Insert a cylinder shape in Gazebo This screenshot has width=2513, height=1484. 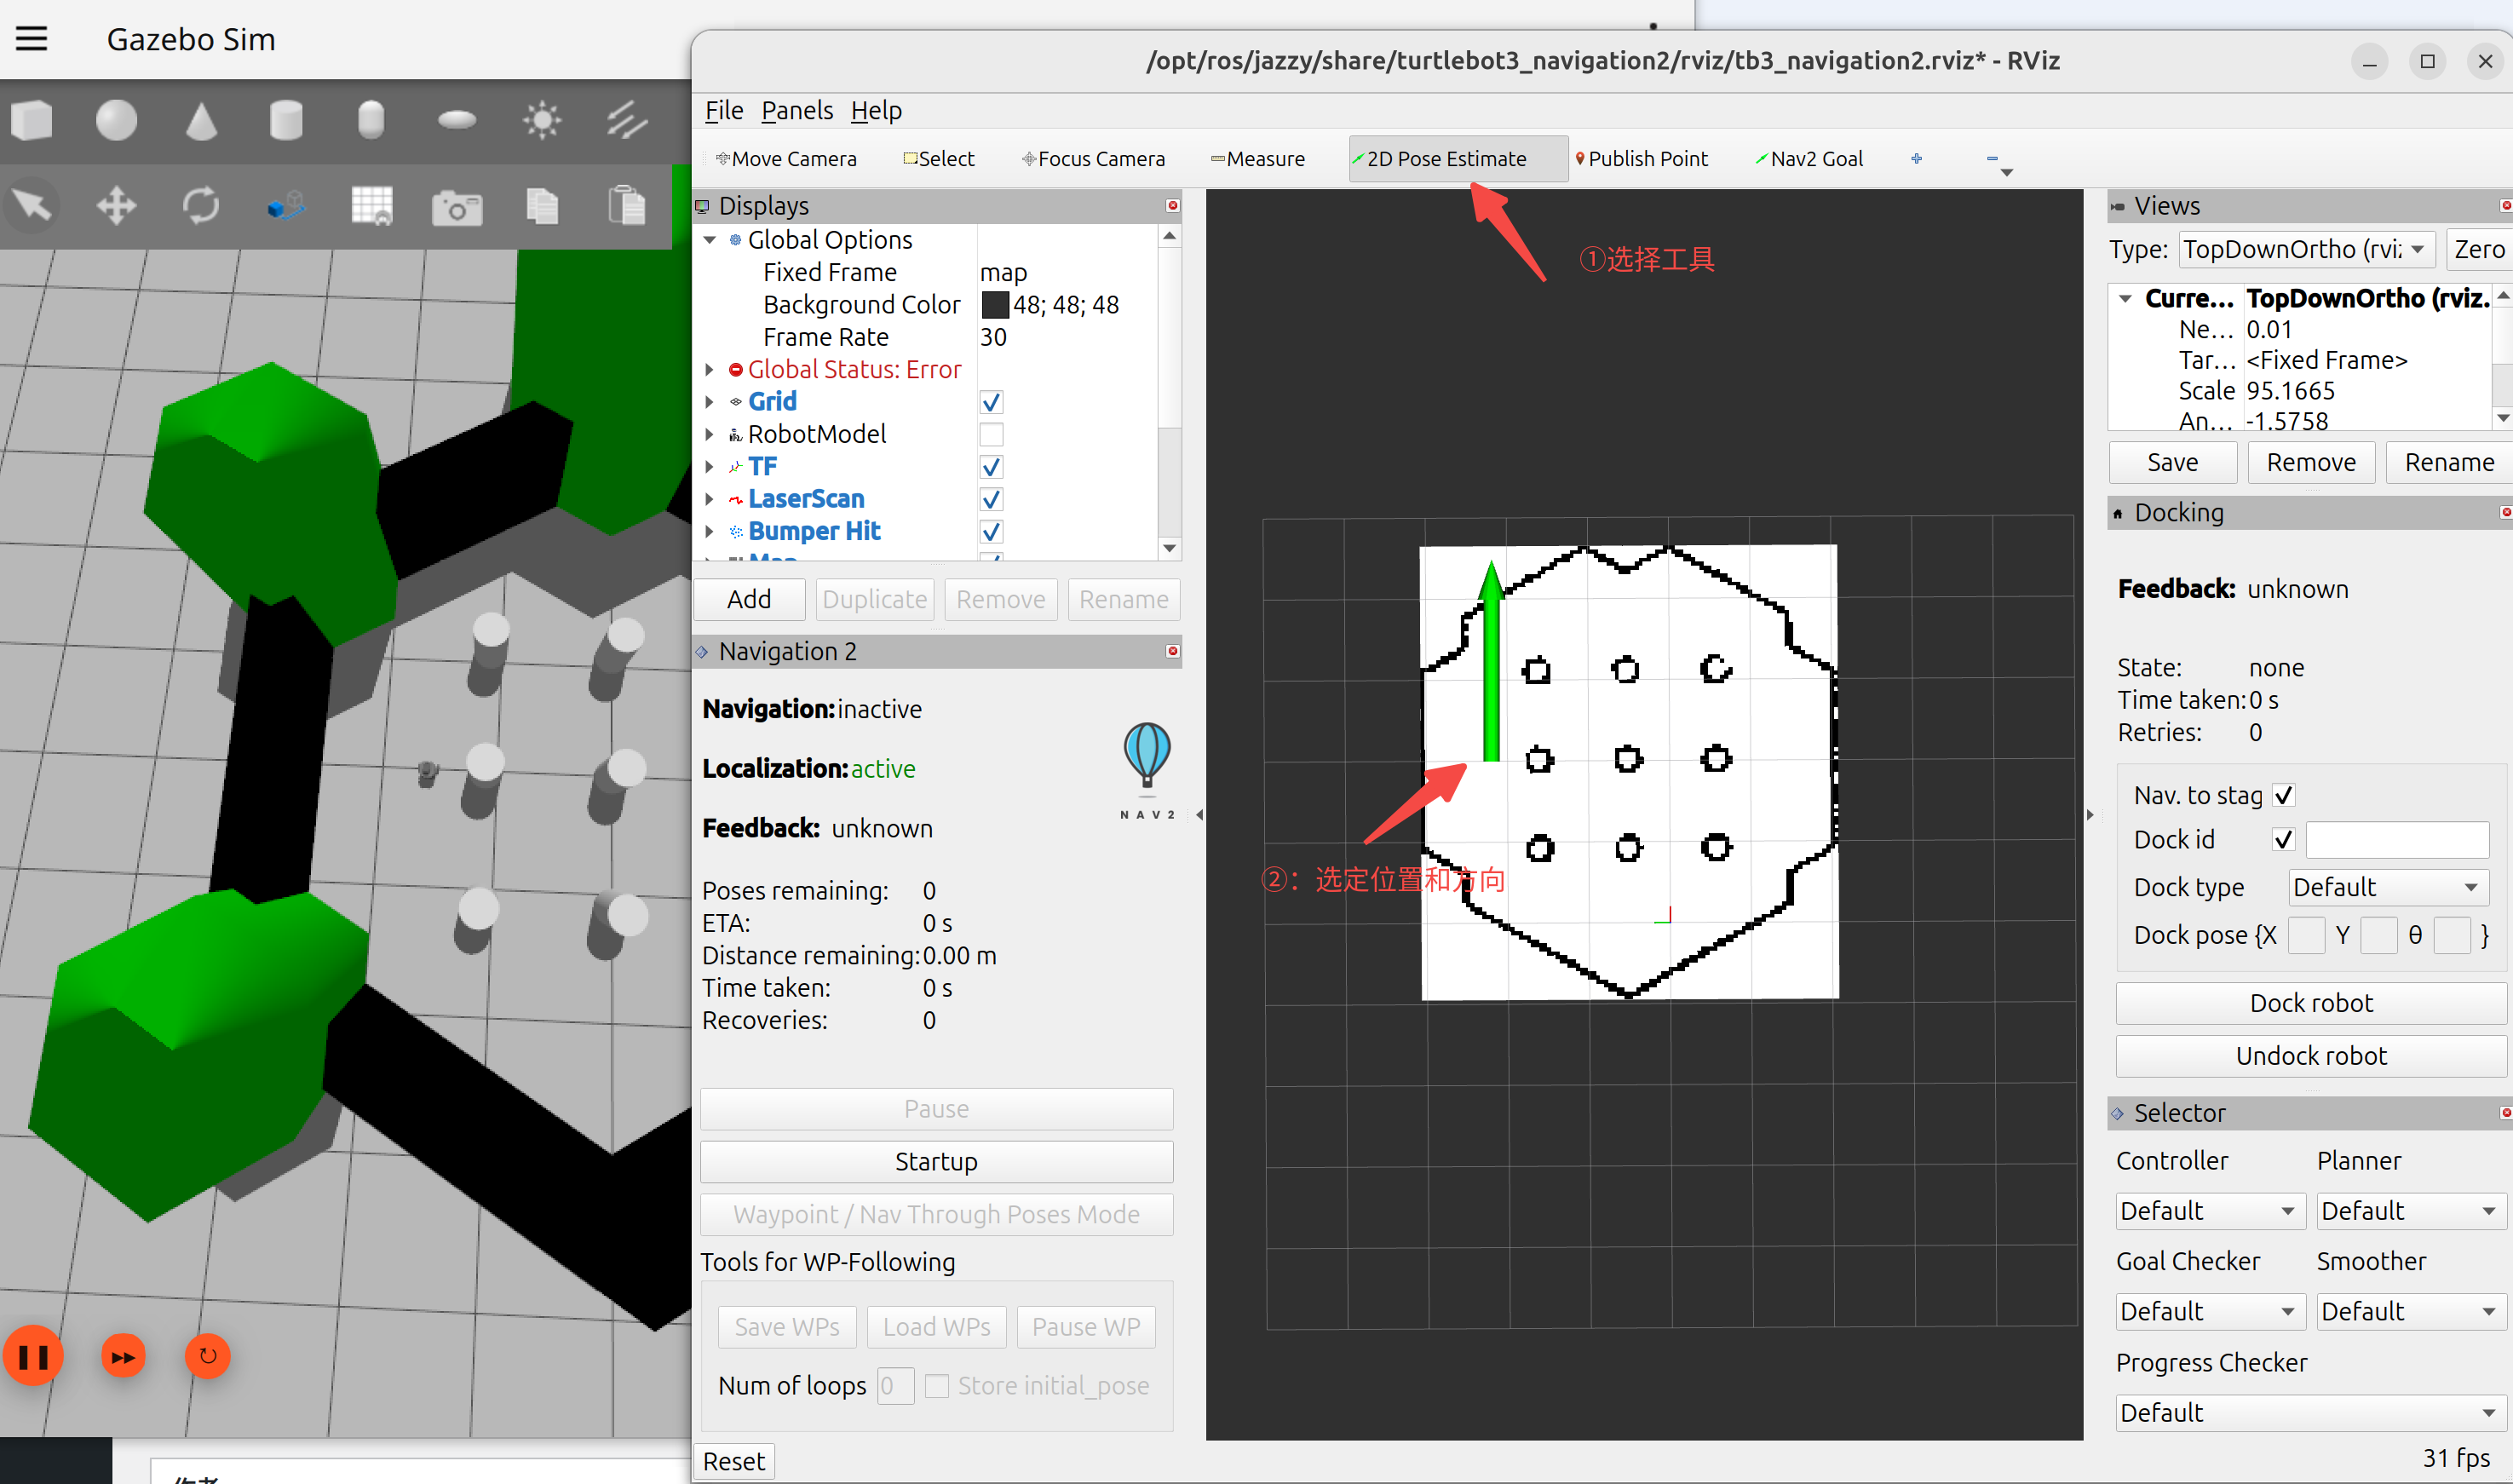[x=286, y=121]
